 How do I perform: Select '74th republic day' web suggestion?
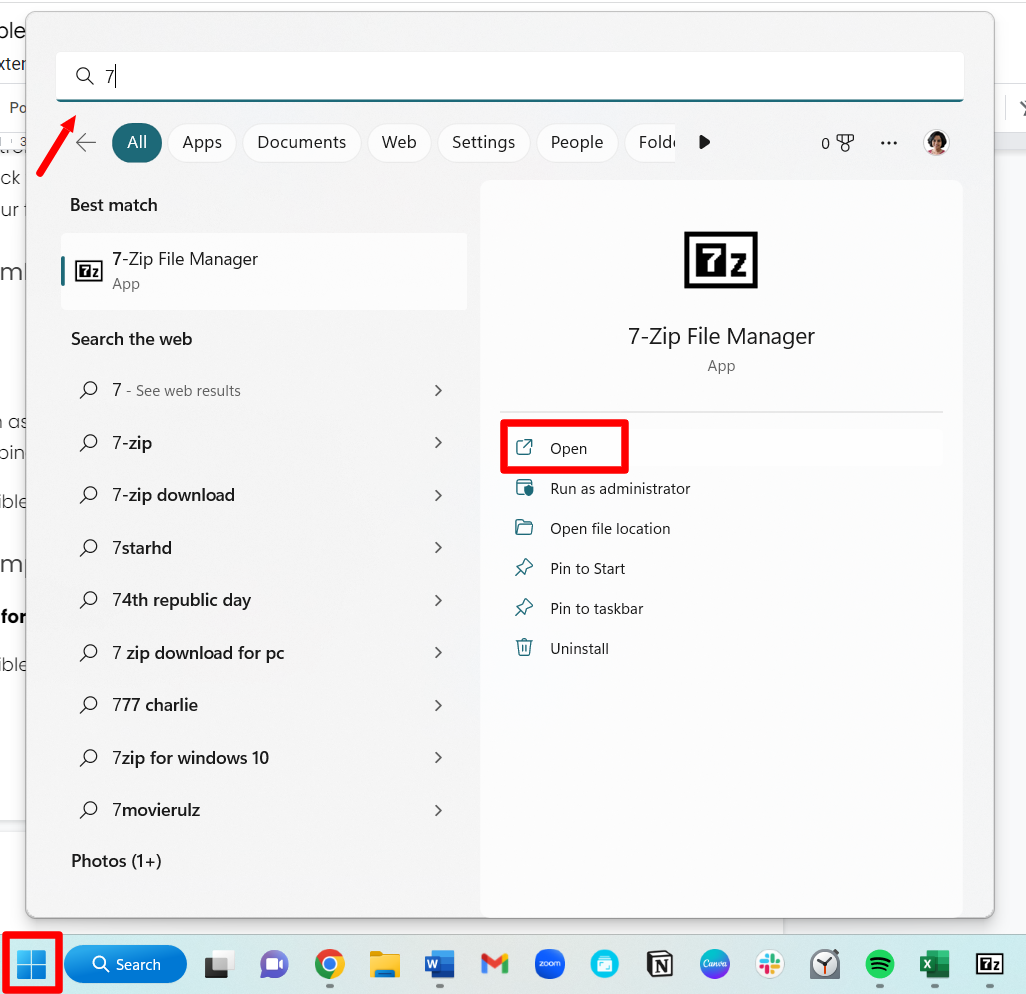(264, 600)
